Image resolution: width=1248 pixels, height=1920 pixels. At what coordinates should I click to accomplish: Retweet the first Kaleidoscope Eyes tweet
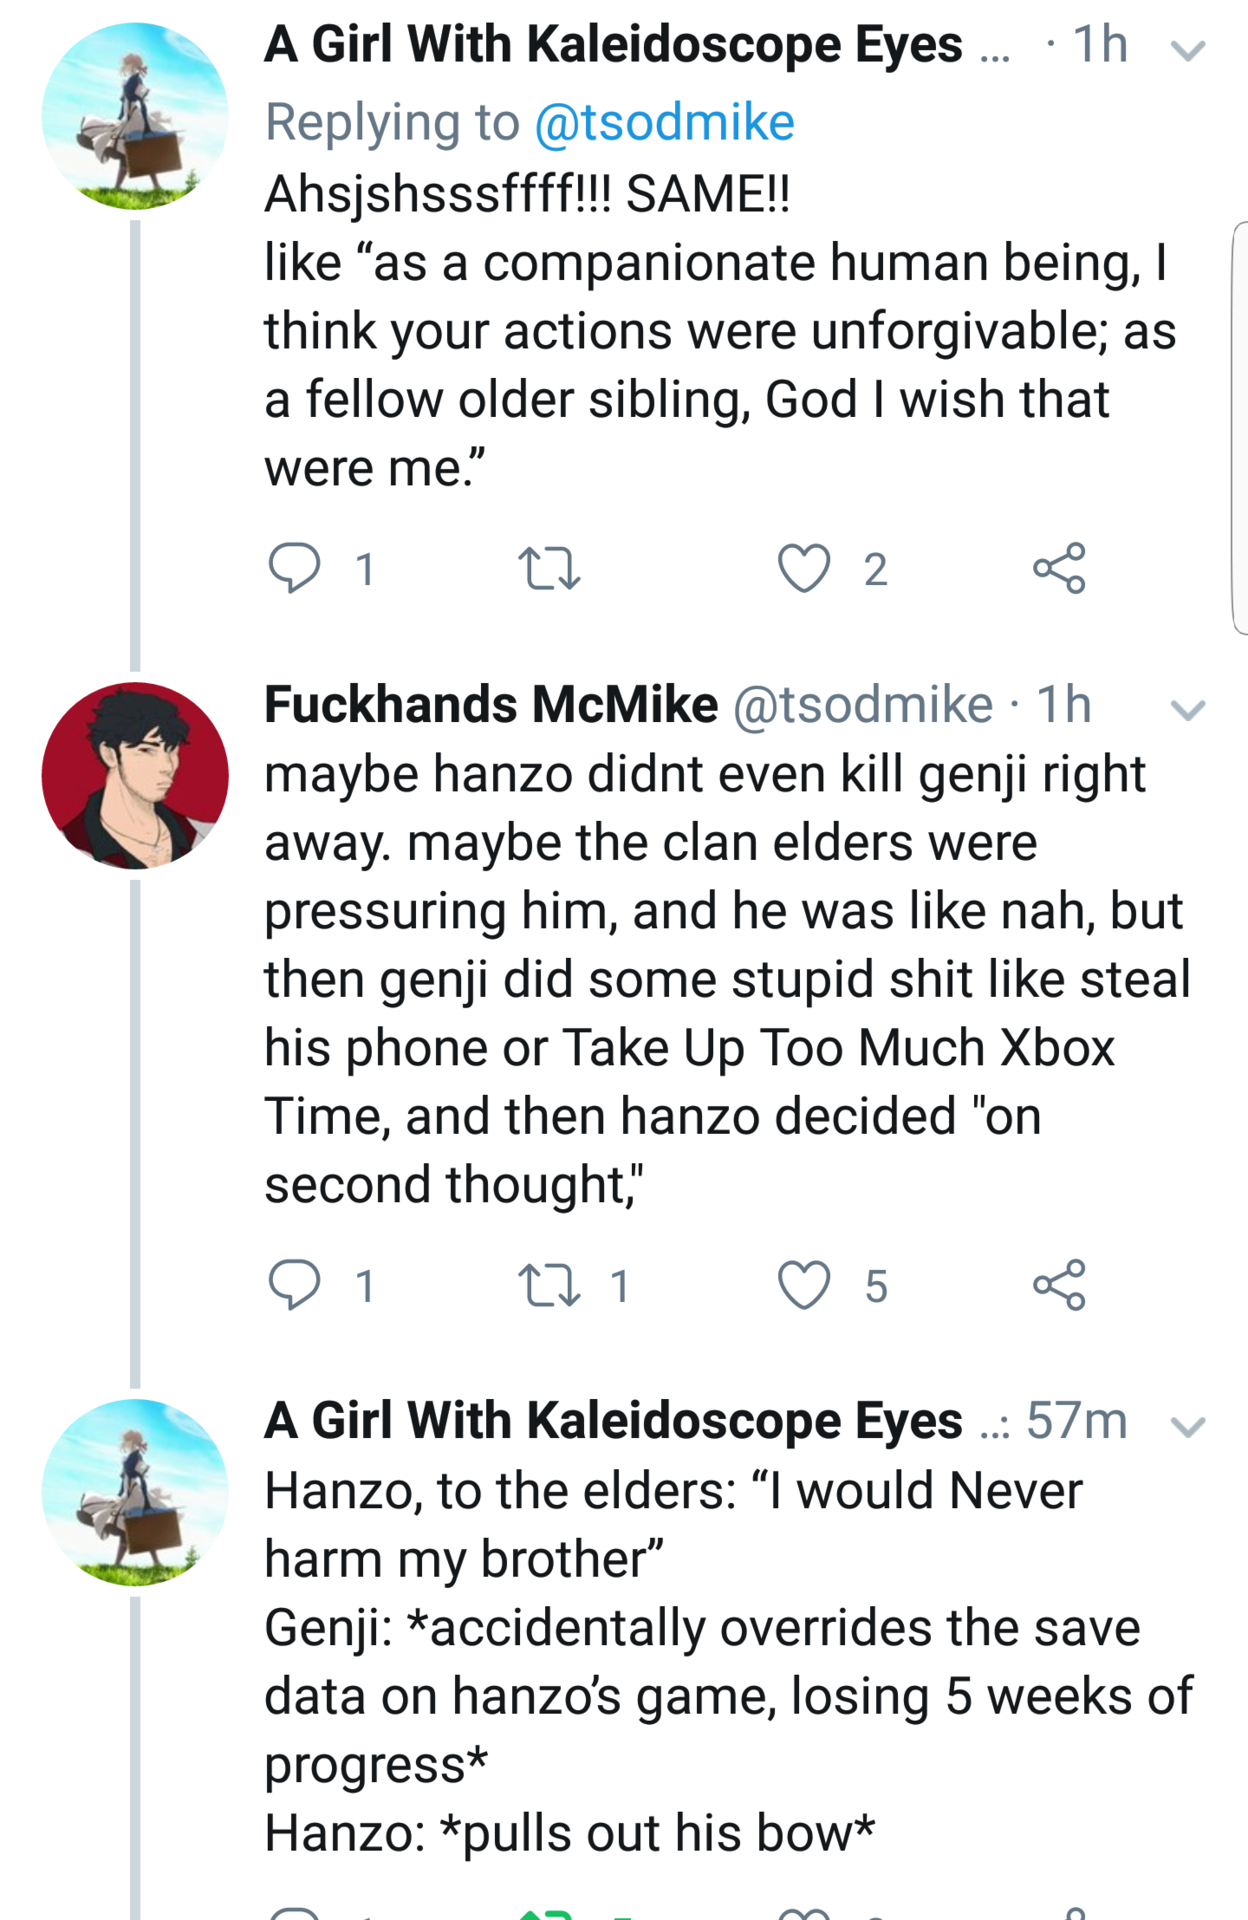(x=549, y=568)
